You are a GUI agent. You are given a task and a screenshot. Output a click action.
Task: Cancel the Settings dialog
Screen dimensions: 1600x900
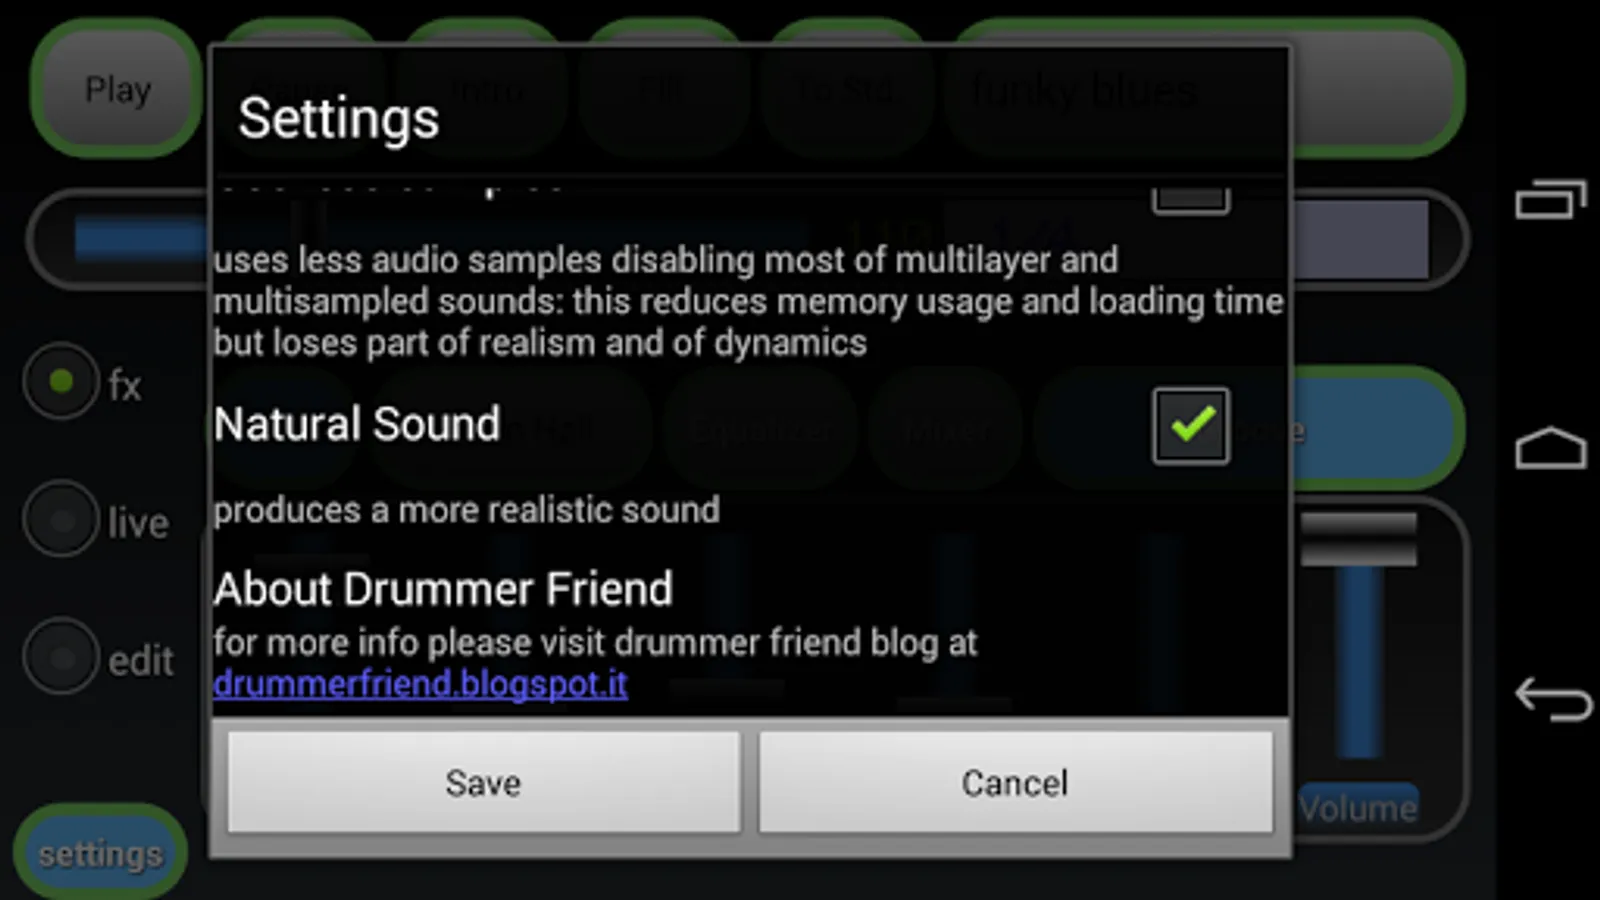(1016, 782)
